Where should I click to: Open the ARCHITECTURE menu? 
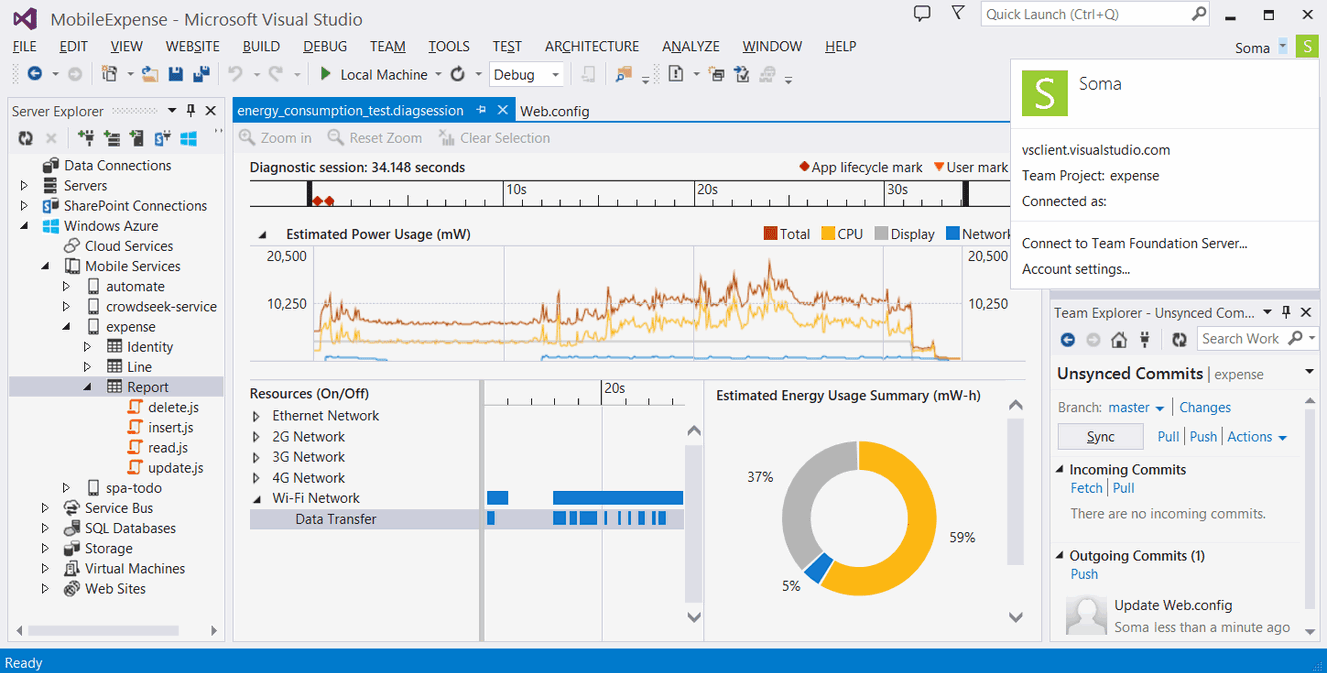[592, 46]
